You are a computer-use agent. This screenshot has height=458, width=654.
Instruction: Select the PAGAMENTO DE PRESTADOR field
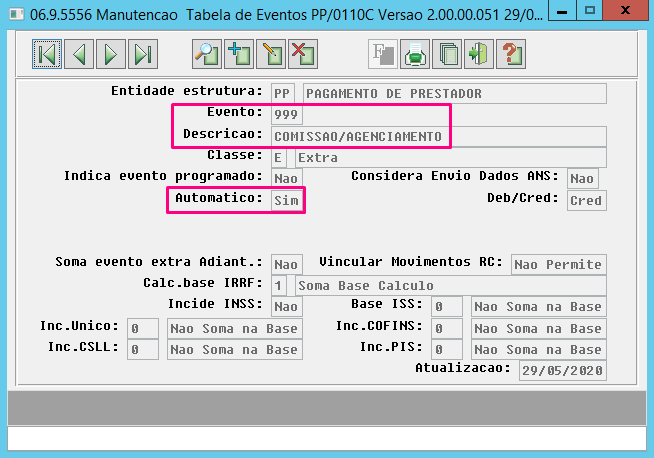point(455,93)
